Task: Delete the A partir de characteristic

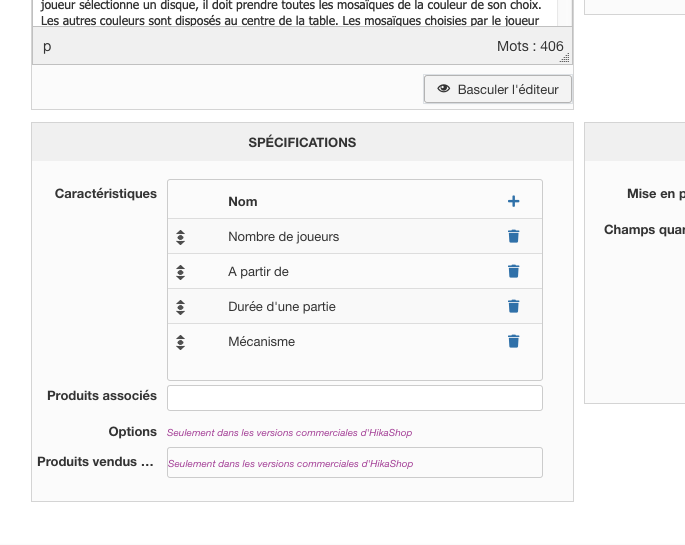Action: coord(513,271)
